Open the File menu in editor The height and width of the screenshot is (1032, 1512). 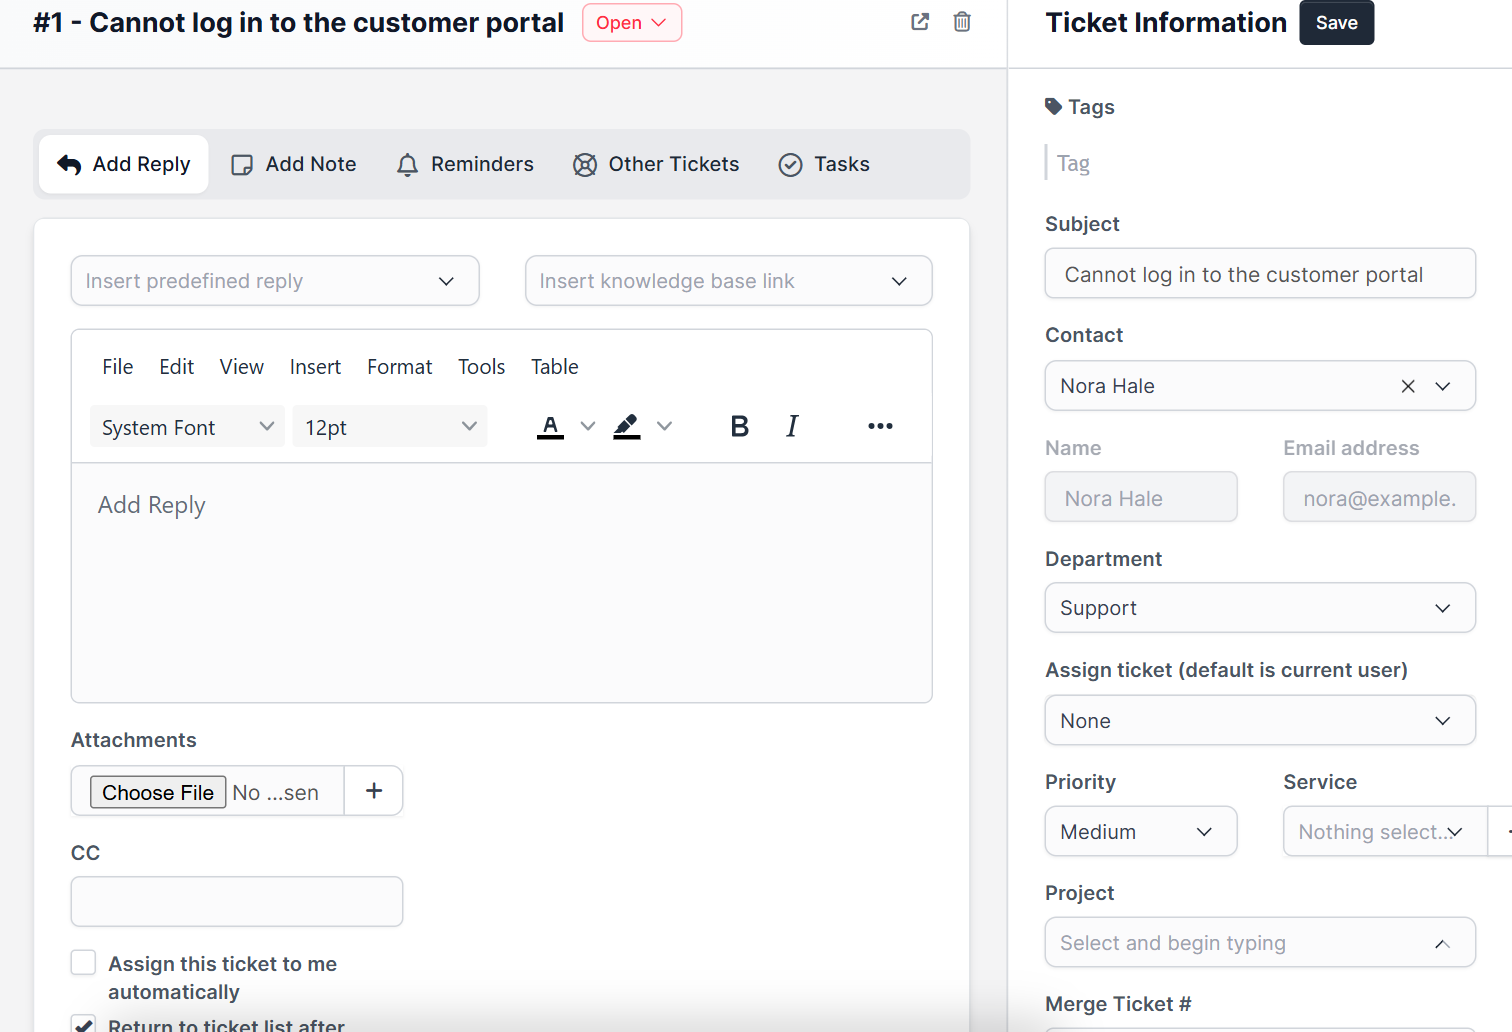[118, 367]
